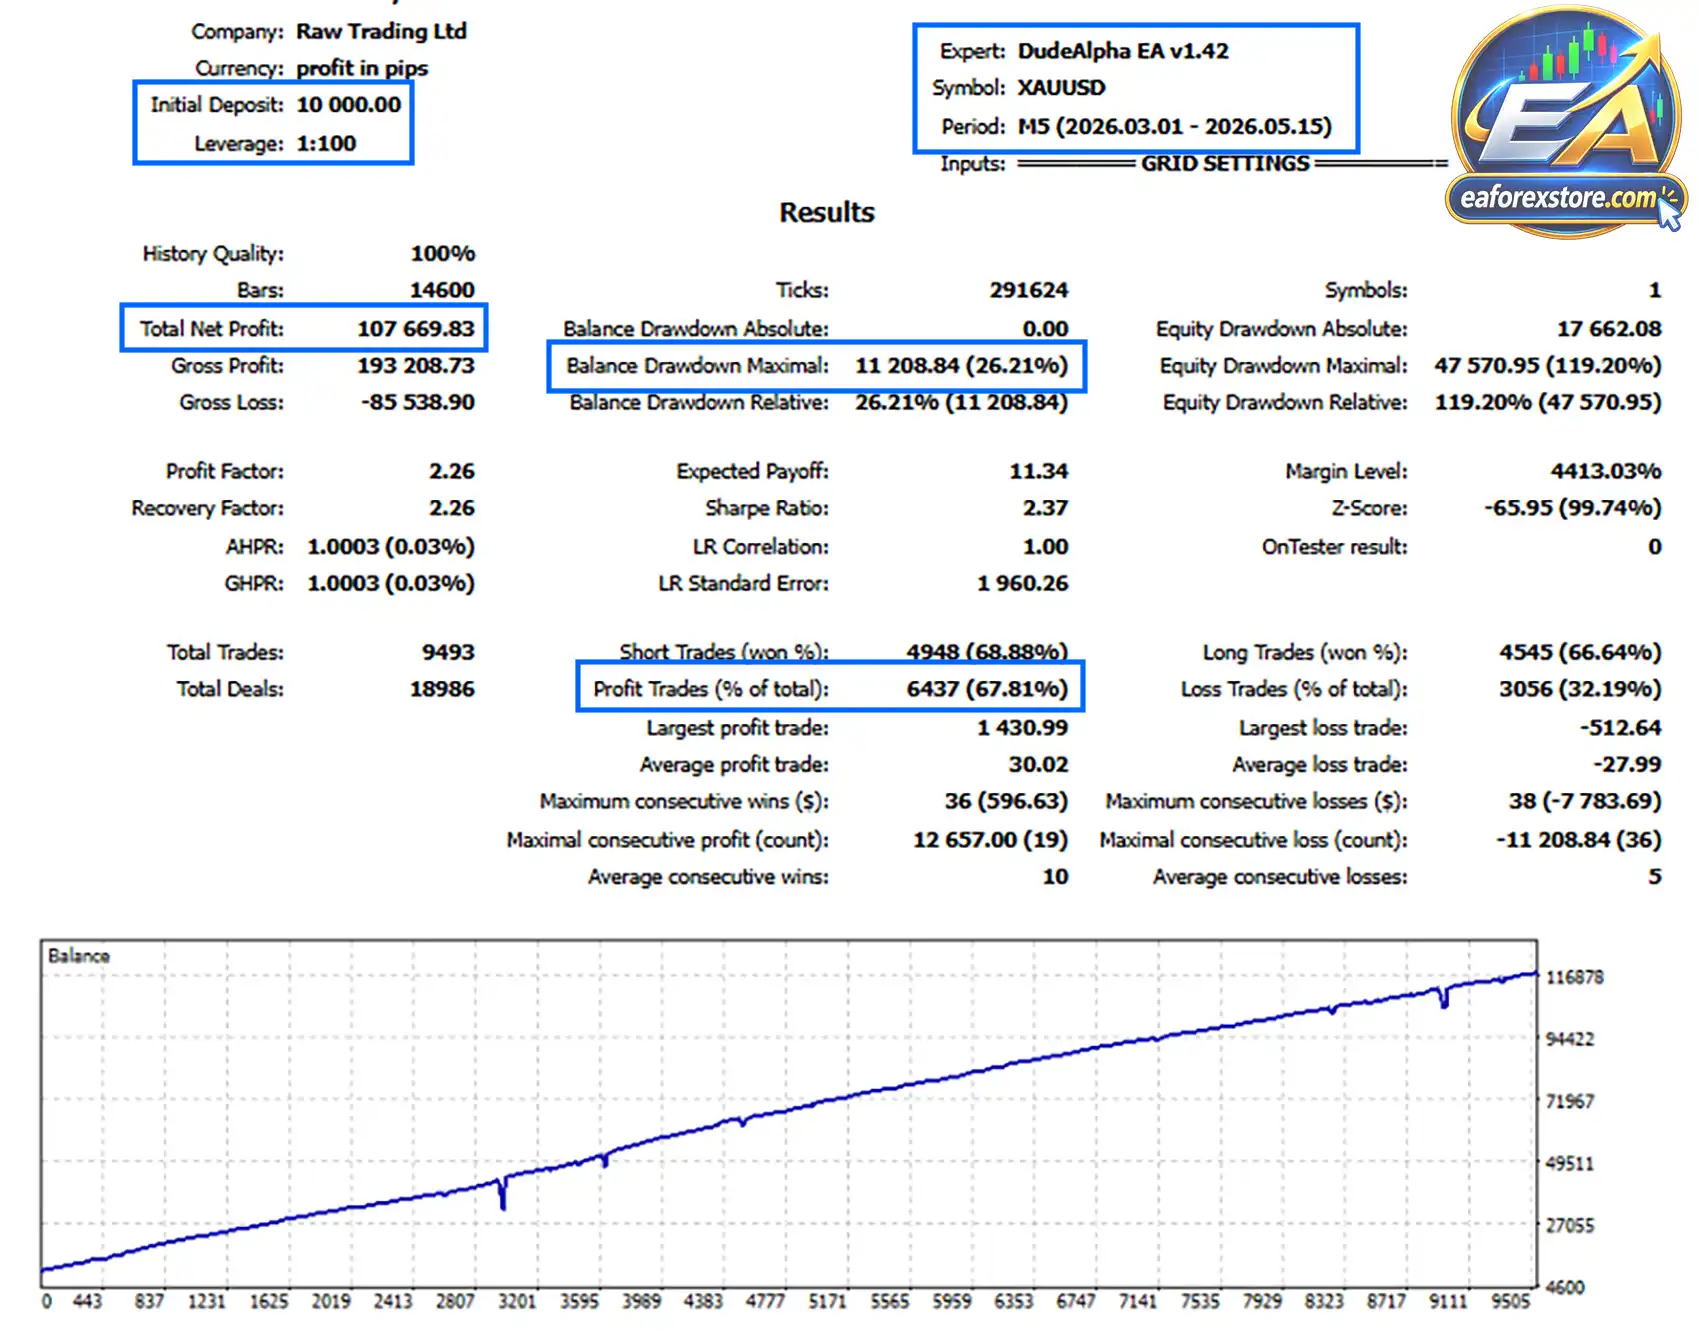Click the Total Deals value 18986
The image size is (1699, 1339).
442,689
